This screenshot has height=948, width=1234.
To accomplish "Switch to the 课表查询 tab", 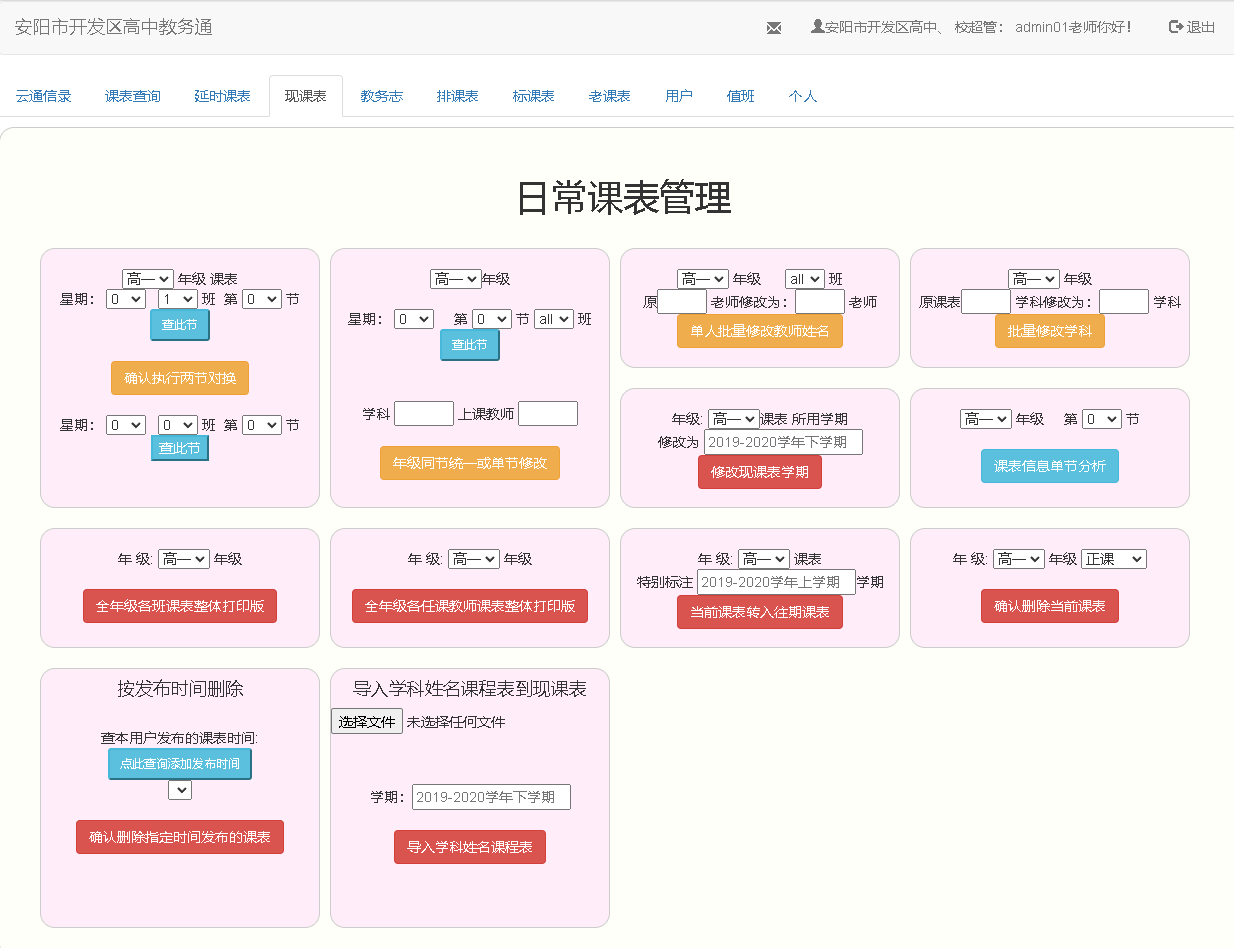I will click(133, 96).
